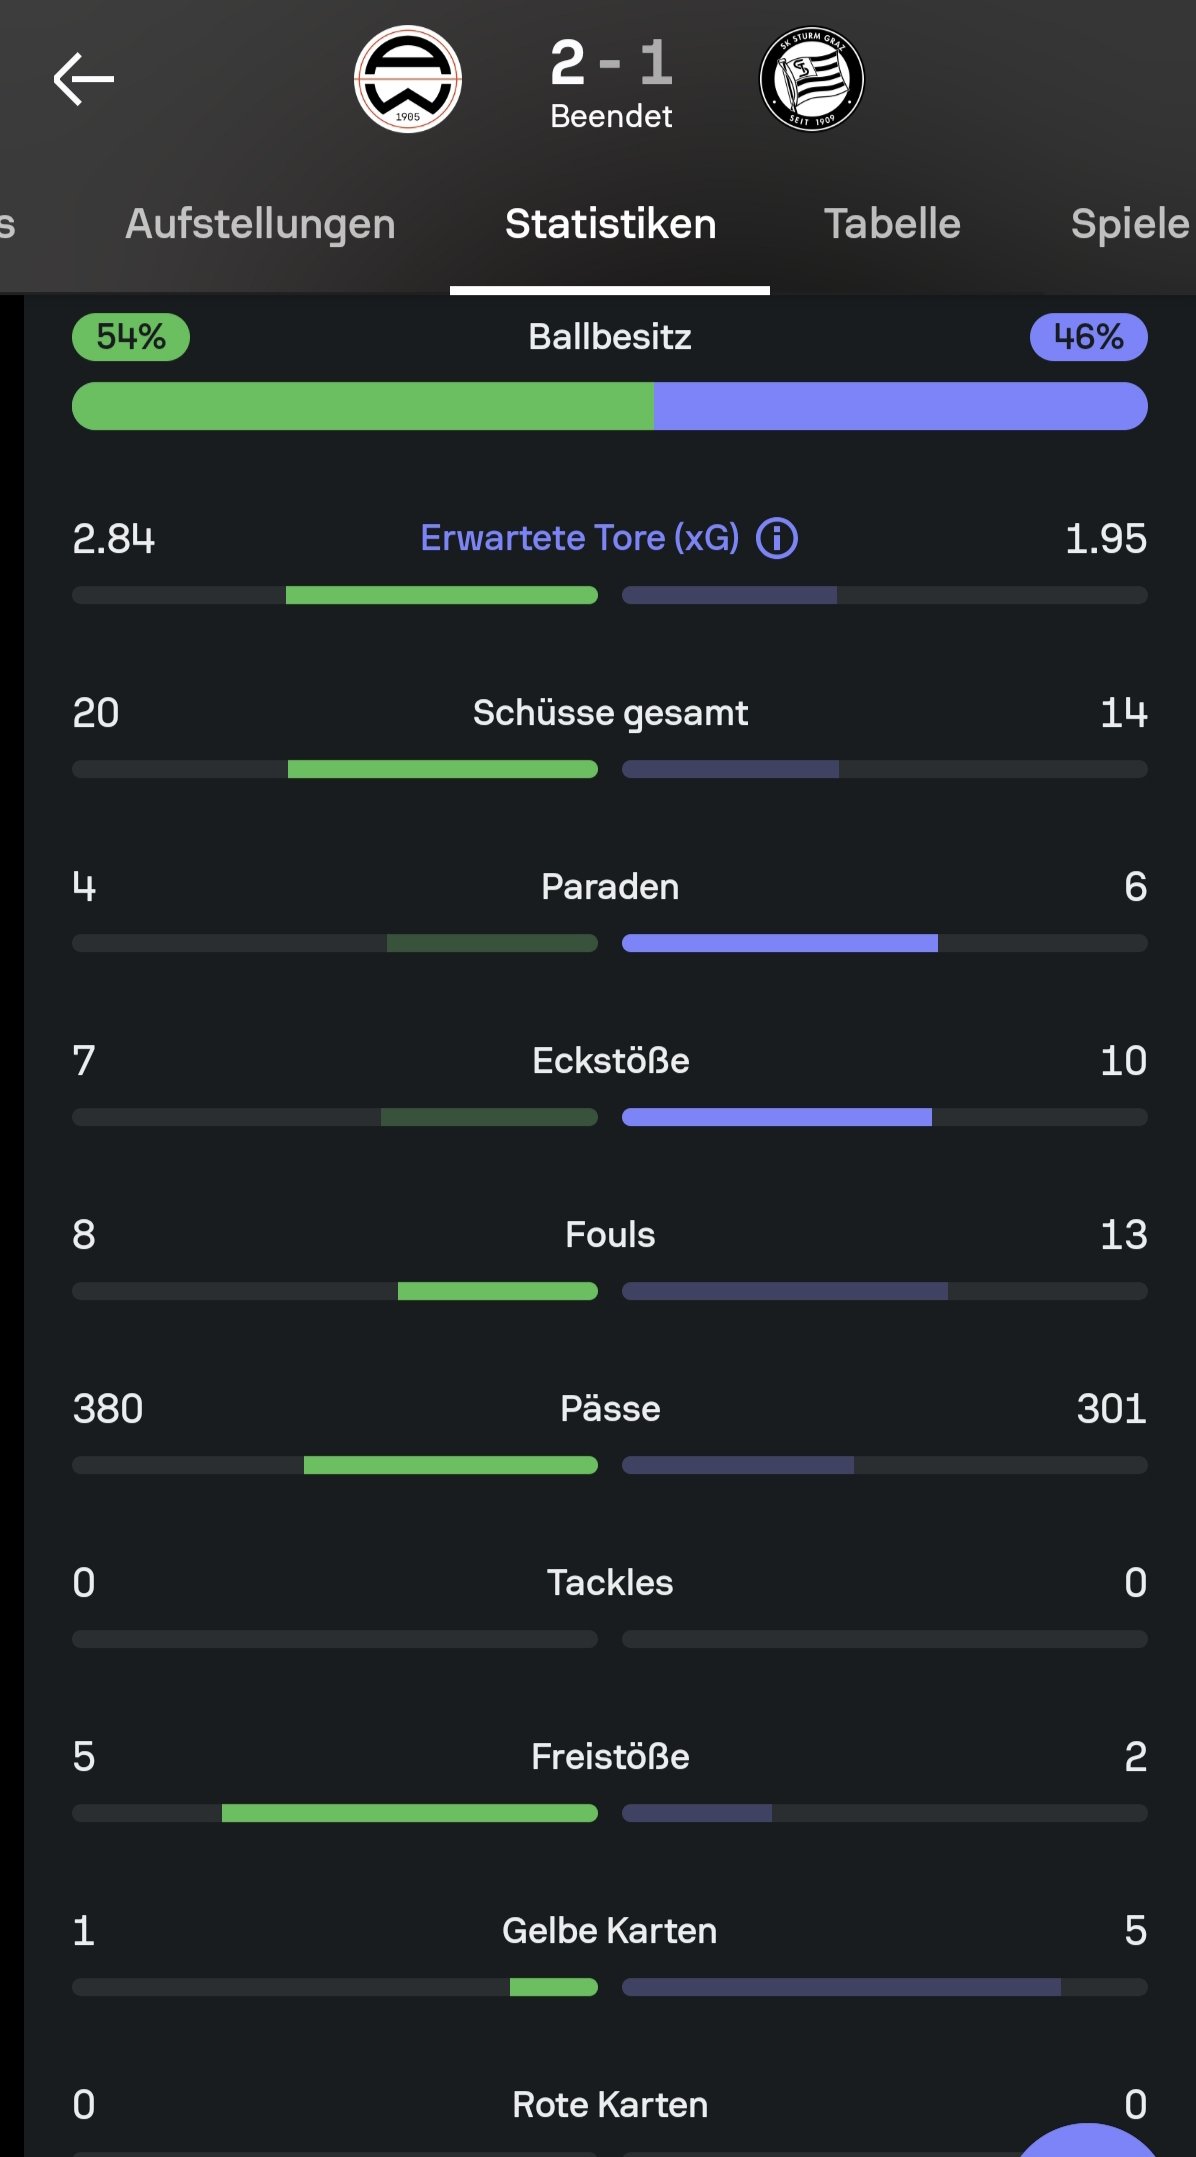Viewport: 1196px width, 2157px height.
Task: Open the home team crest logo
Action: [408, 79]
